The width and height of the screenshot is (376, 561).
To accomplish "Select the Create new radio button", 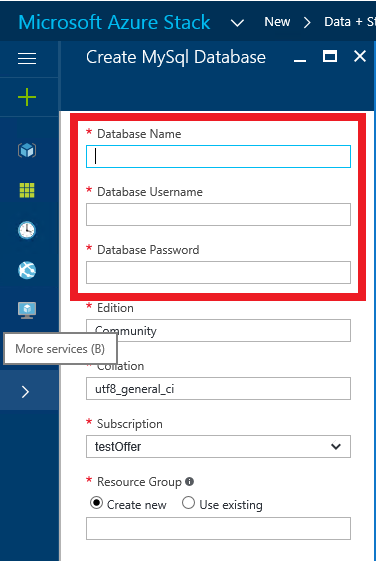I will 96,503.
